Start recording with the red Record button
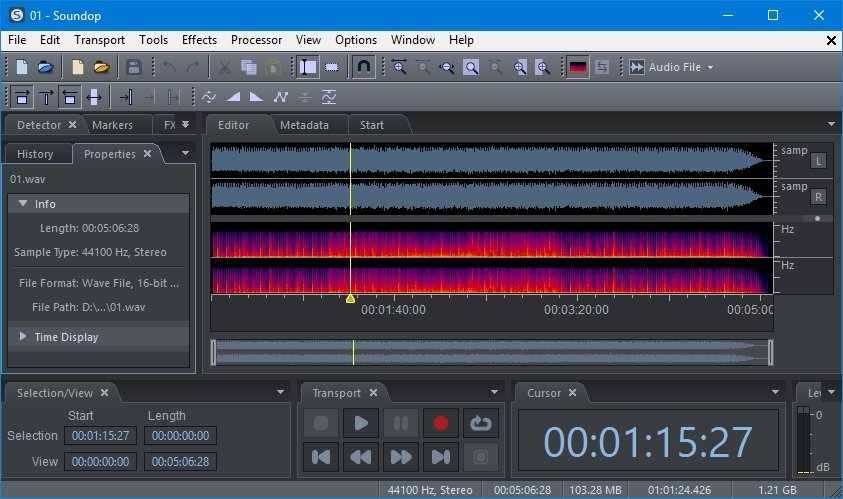The image size is (843, 499). tap(440, 423)
